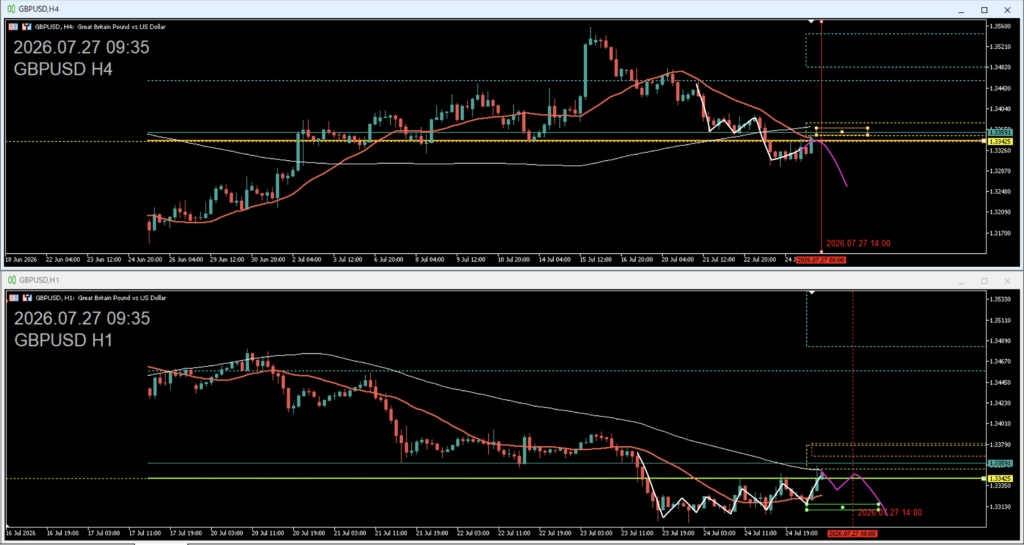This screenshot has height=545, width=1024.
Task: Click the 1.33591 price tag on H4 scale
Action: [x=999, y=132]
